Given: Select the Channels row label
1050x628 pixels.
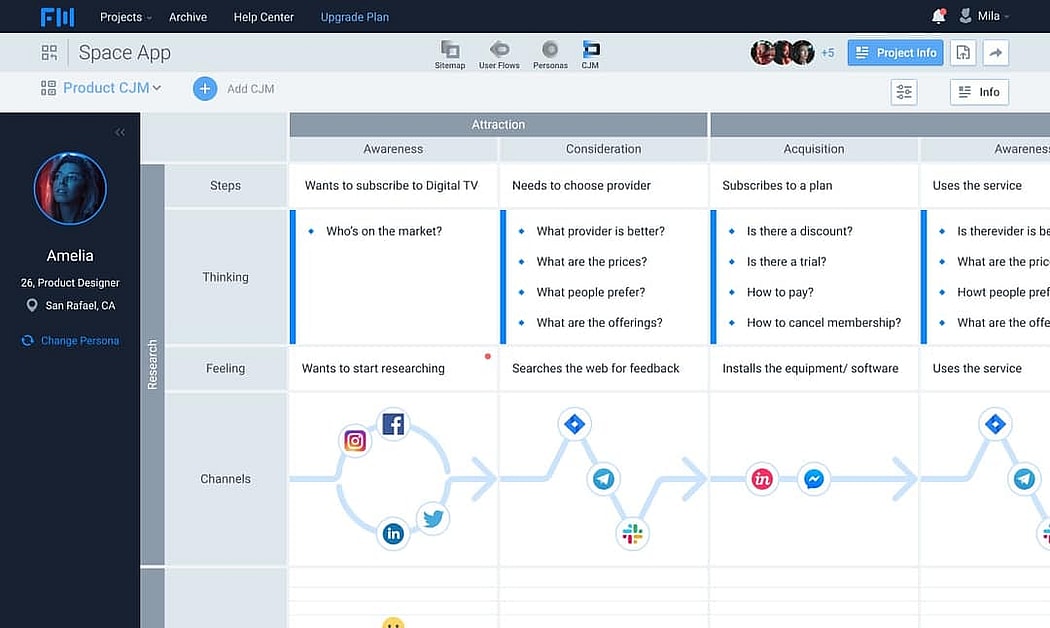Looking at the screenshot, I should pyautogui.click(x=226, y=479).
